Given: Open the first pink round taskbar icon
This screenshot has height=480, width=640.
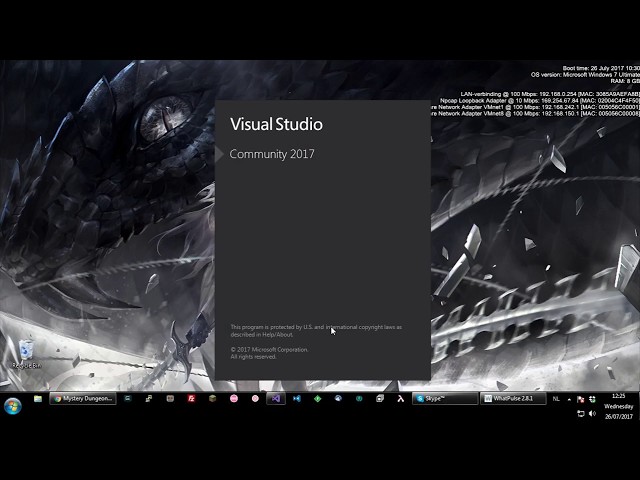Looking at the screenshot, I should pos(234,398).
